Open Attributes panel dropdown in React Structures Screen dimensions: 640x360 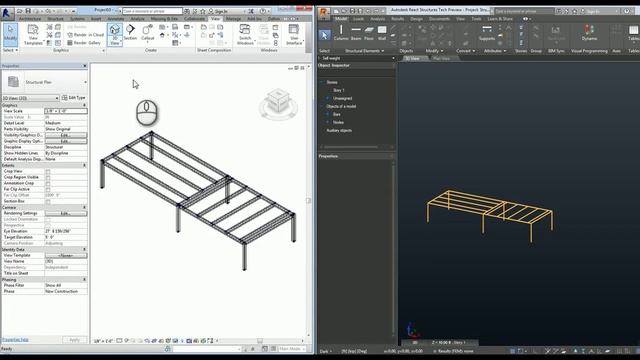coord(495,51)
